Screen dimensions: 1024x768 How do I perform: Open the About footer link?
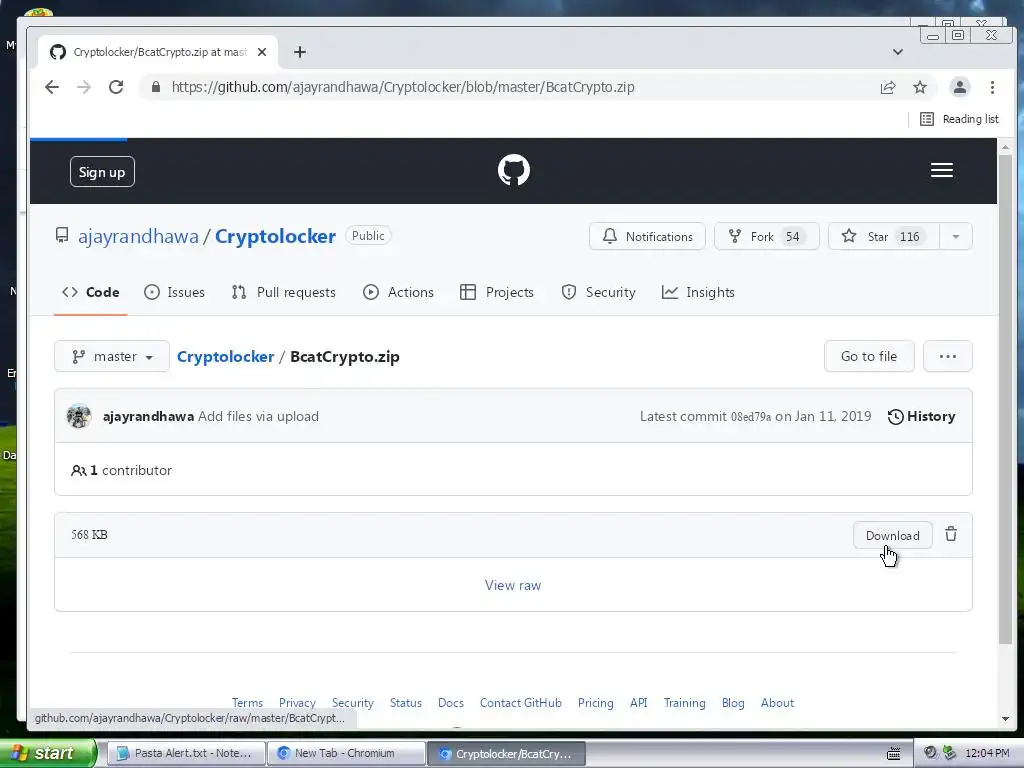[x=777, y=703]
